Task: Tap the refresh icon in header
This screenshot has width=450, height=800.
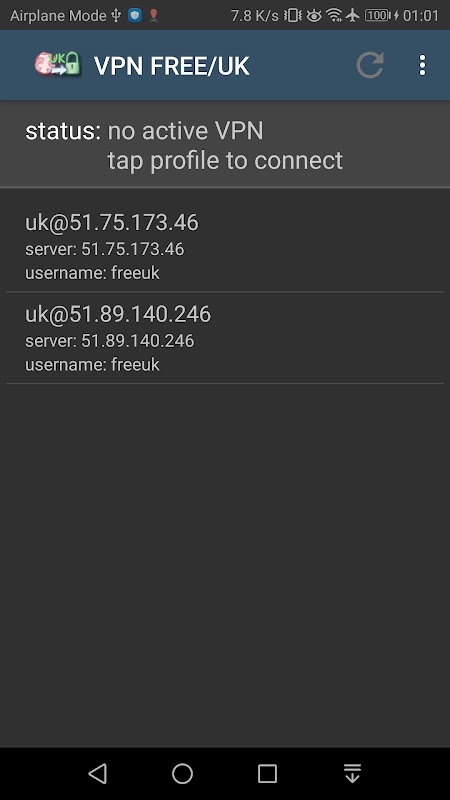Action: (x=370, y=65)
